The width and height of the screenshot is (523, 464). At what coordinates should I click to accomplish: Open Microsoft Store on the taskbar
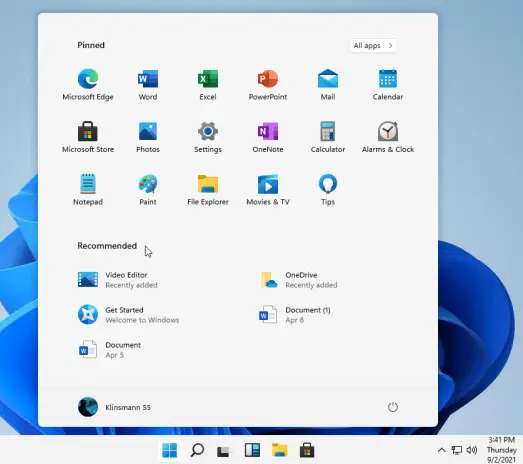pyautogui.click(x=307, y=450)
